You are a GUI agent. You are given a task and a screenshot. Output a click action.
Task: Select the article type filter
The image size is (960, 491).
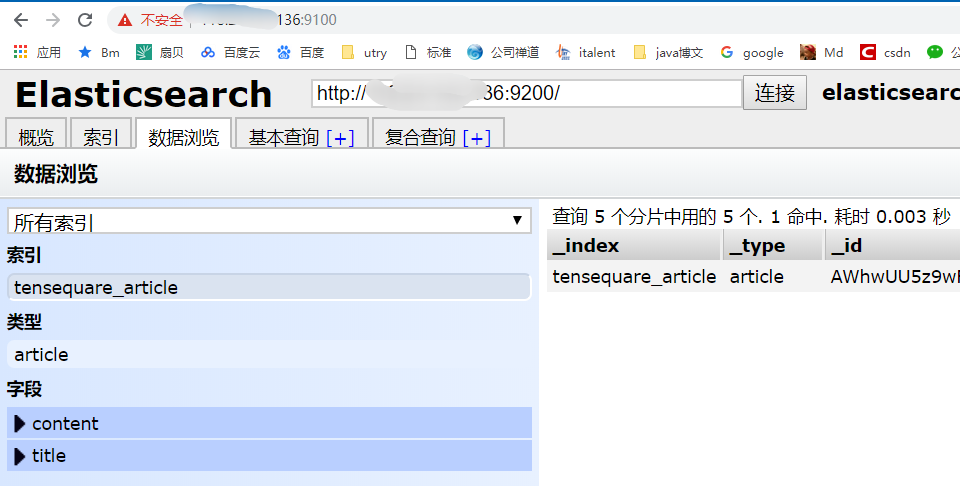pos(269,354)
